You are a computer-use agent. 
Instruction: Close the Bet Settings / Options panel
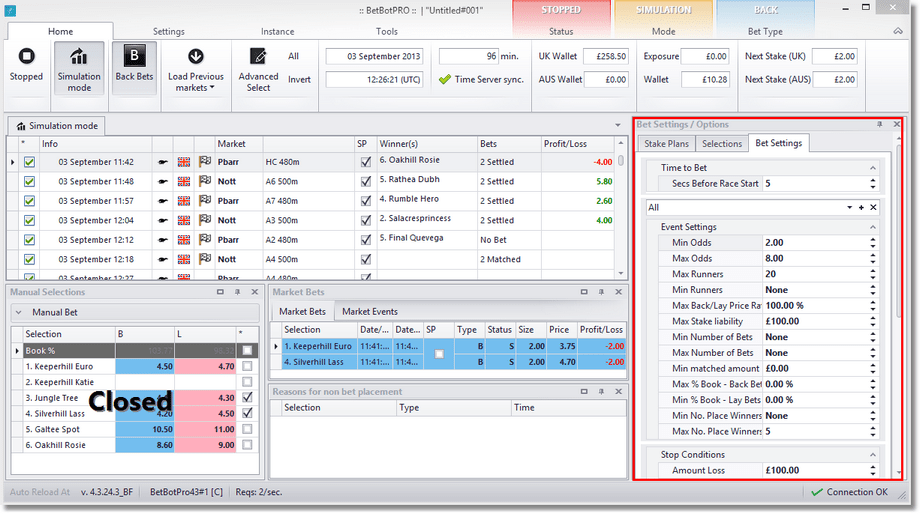[897, 124]
